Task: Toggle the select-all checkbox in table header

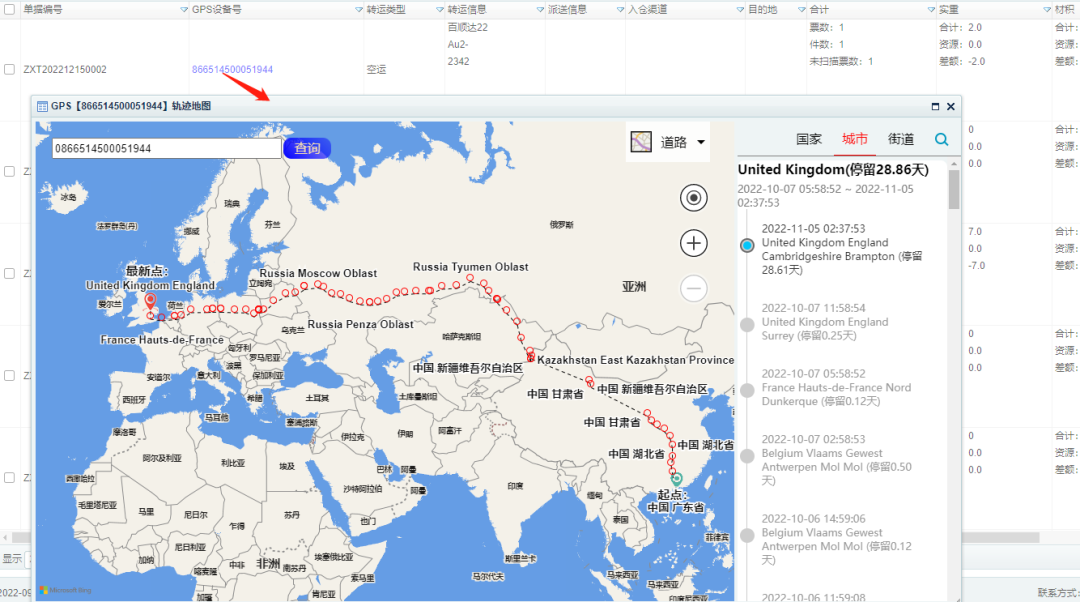Action: tap(9, 9)
